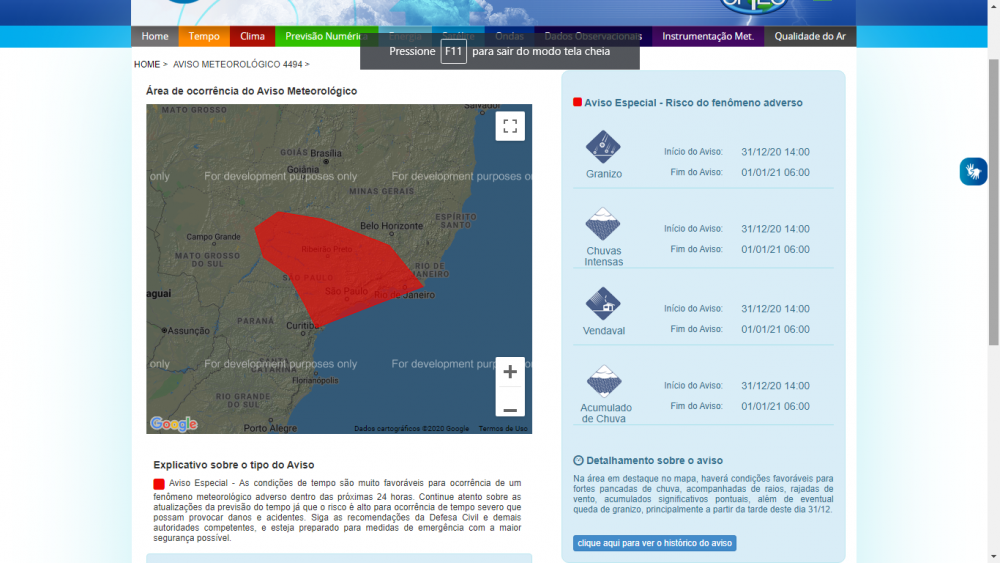Click the Acumulado de Chuva icon
1000x563 pixels.
604,381
